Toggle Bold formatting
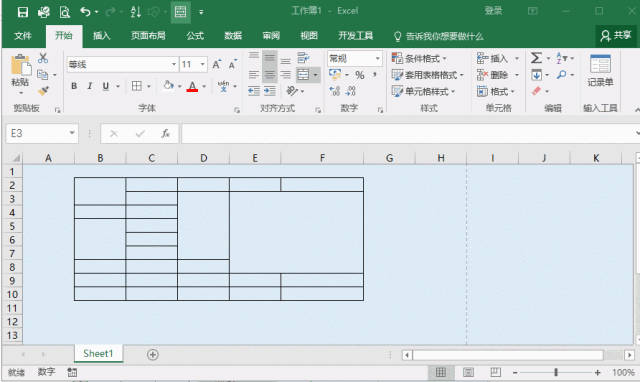 [x=74, y=86]
